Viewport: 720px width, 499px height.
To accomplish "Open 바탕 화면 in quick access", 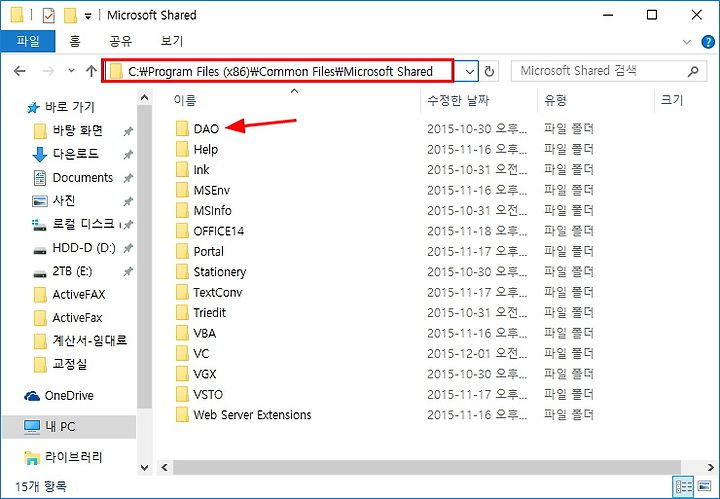I will (x=77, y=130).
